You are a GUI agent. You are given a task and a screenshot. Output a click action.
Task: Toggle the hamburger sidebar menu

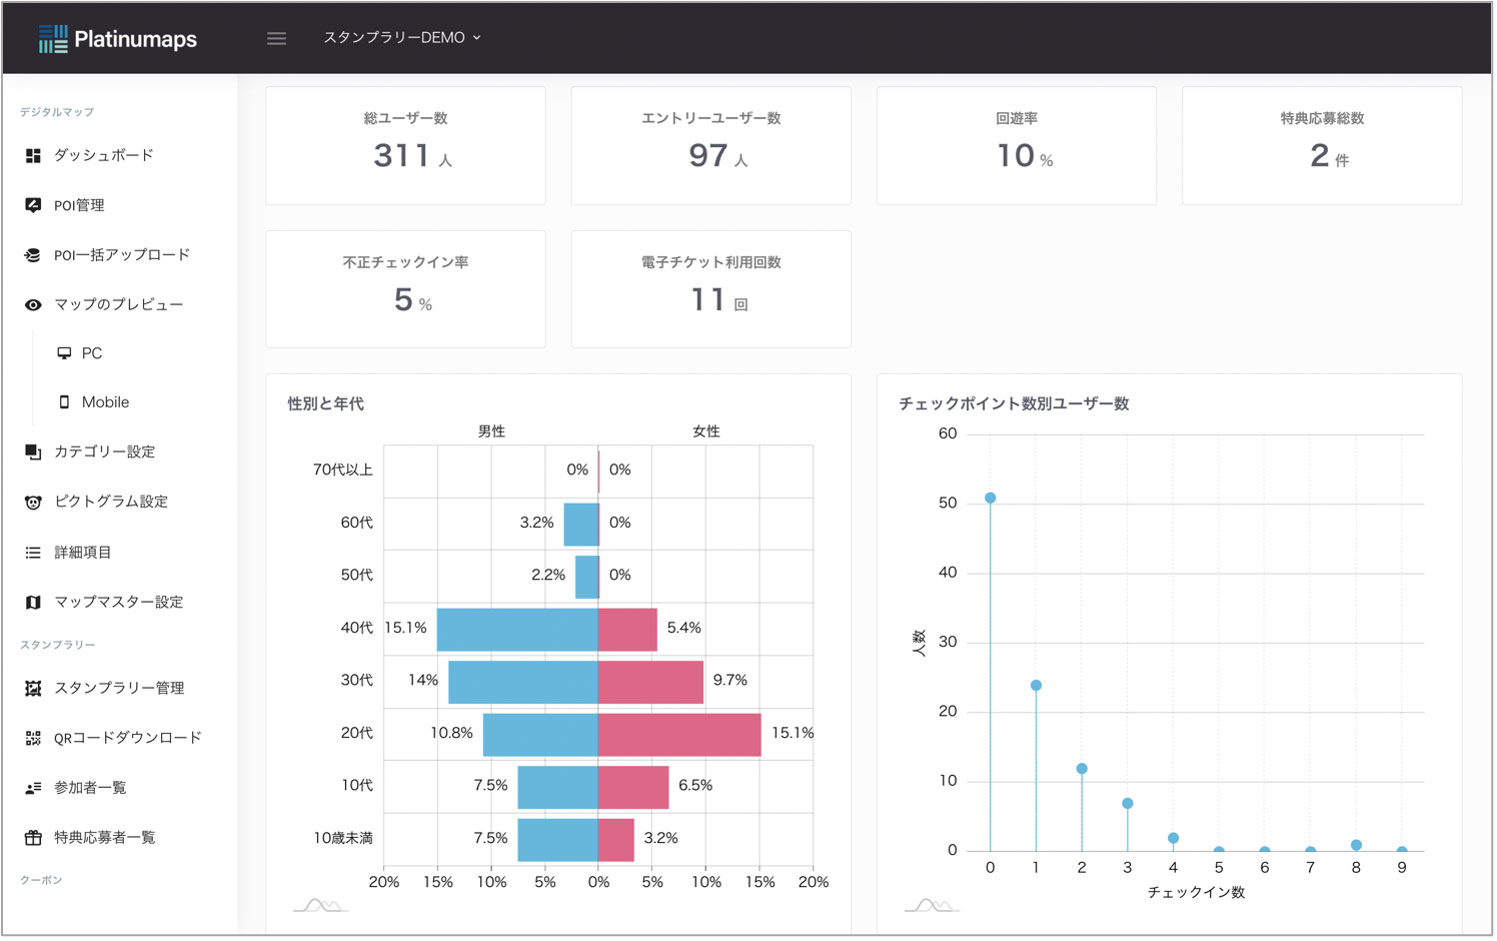pyautogui.click(x=277, y=38)
